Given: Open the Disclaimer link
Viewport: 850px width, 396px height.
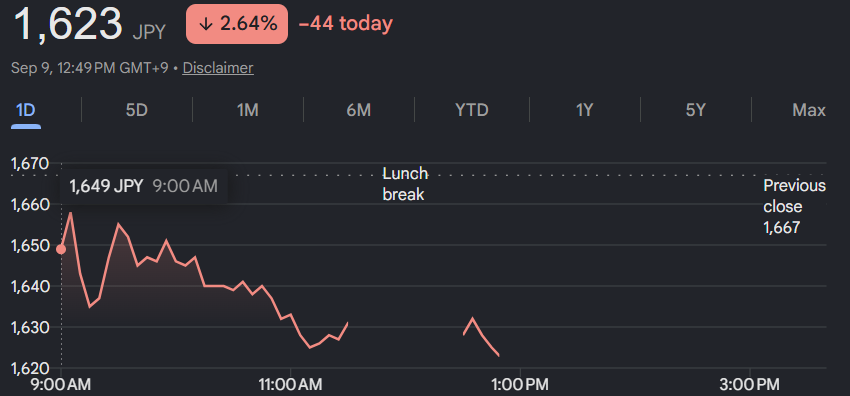Looking at the screenshot, I should (218, 68).
